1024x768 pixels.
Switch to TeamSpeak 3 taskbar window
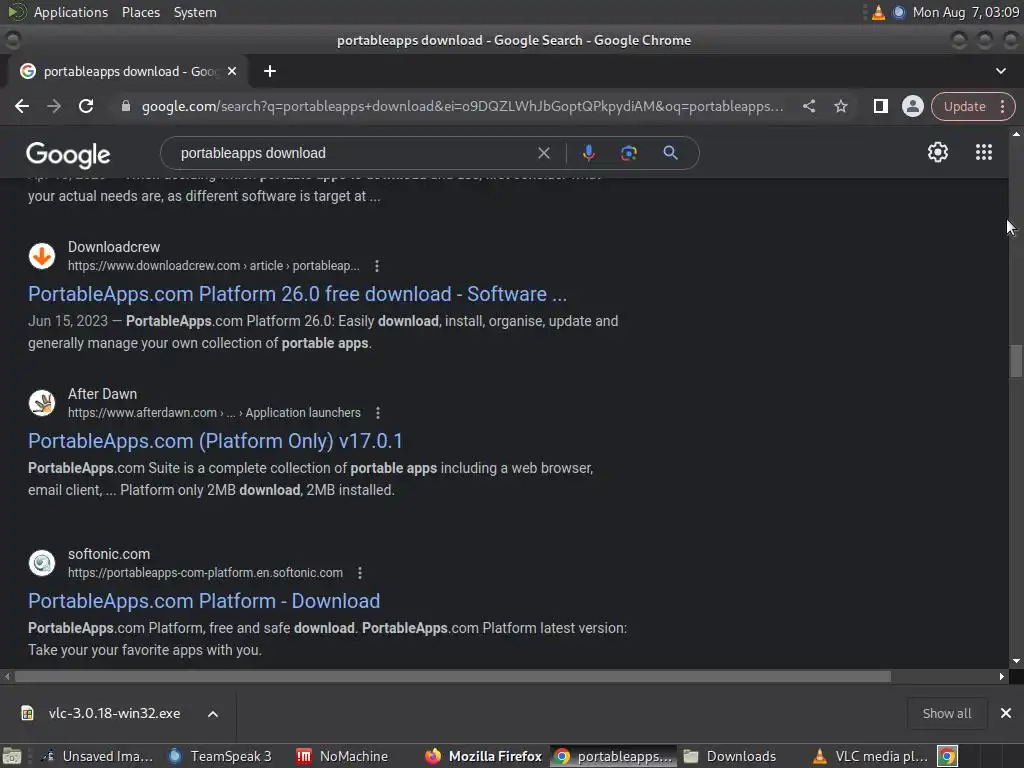pyautogui.click(x=219, y=756)
